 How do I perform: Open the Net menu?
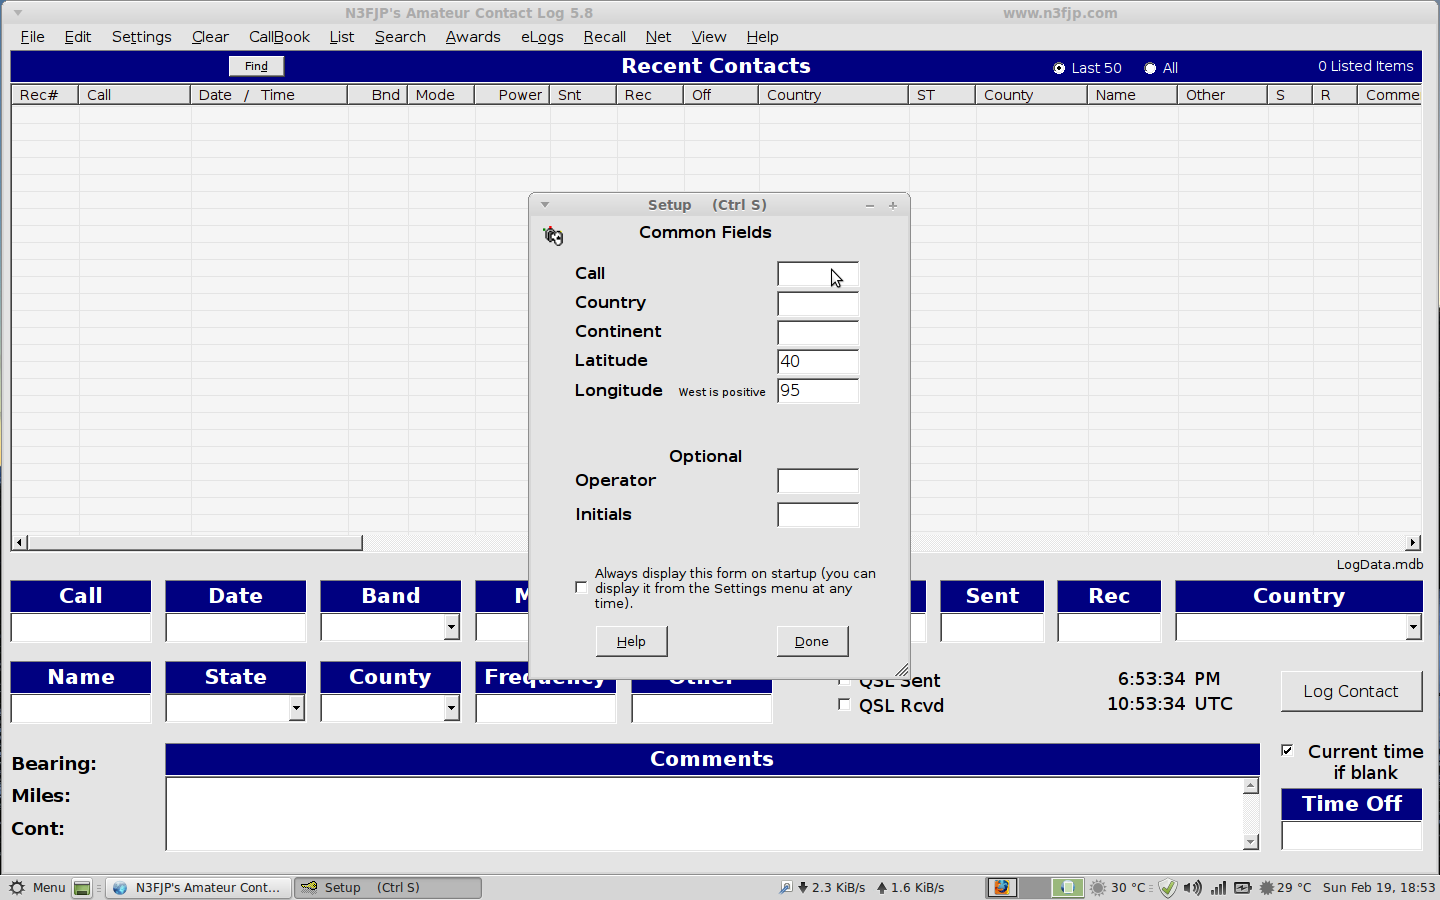[658, 37]
